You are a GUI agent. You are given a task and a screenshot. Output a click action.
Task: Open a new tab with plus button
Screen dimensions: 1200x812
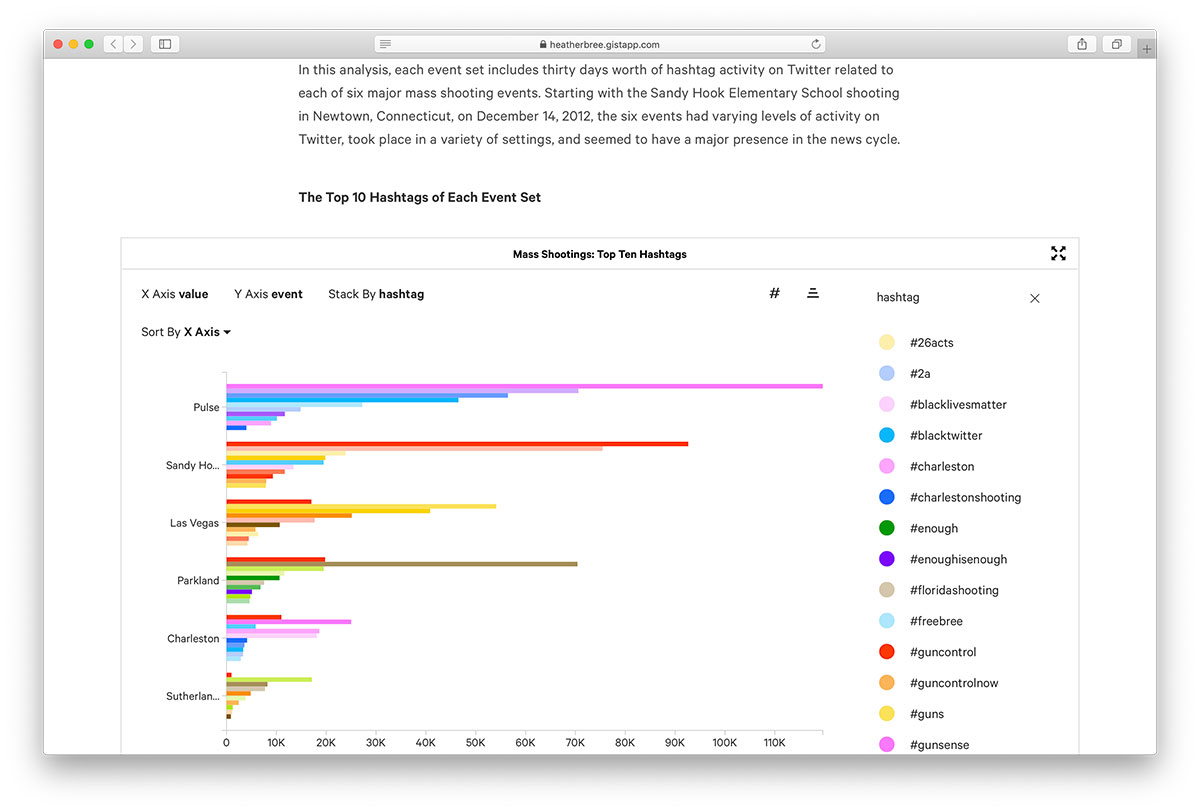click(1147, 49)
